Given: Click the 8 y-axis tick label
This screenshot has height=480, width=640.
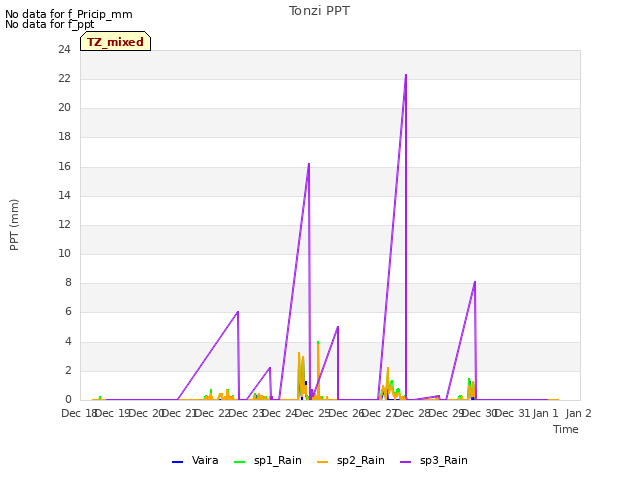Looking at the screenshot, I should pyautogui.click(x=68, y=282).
